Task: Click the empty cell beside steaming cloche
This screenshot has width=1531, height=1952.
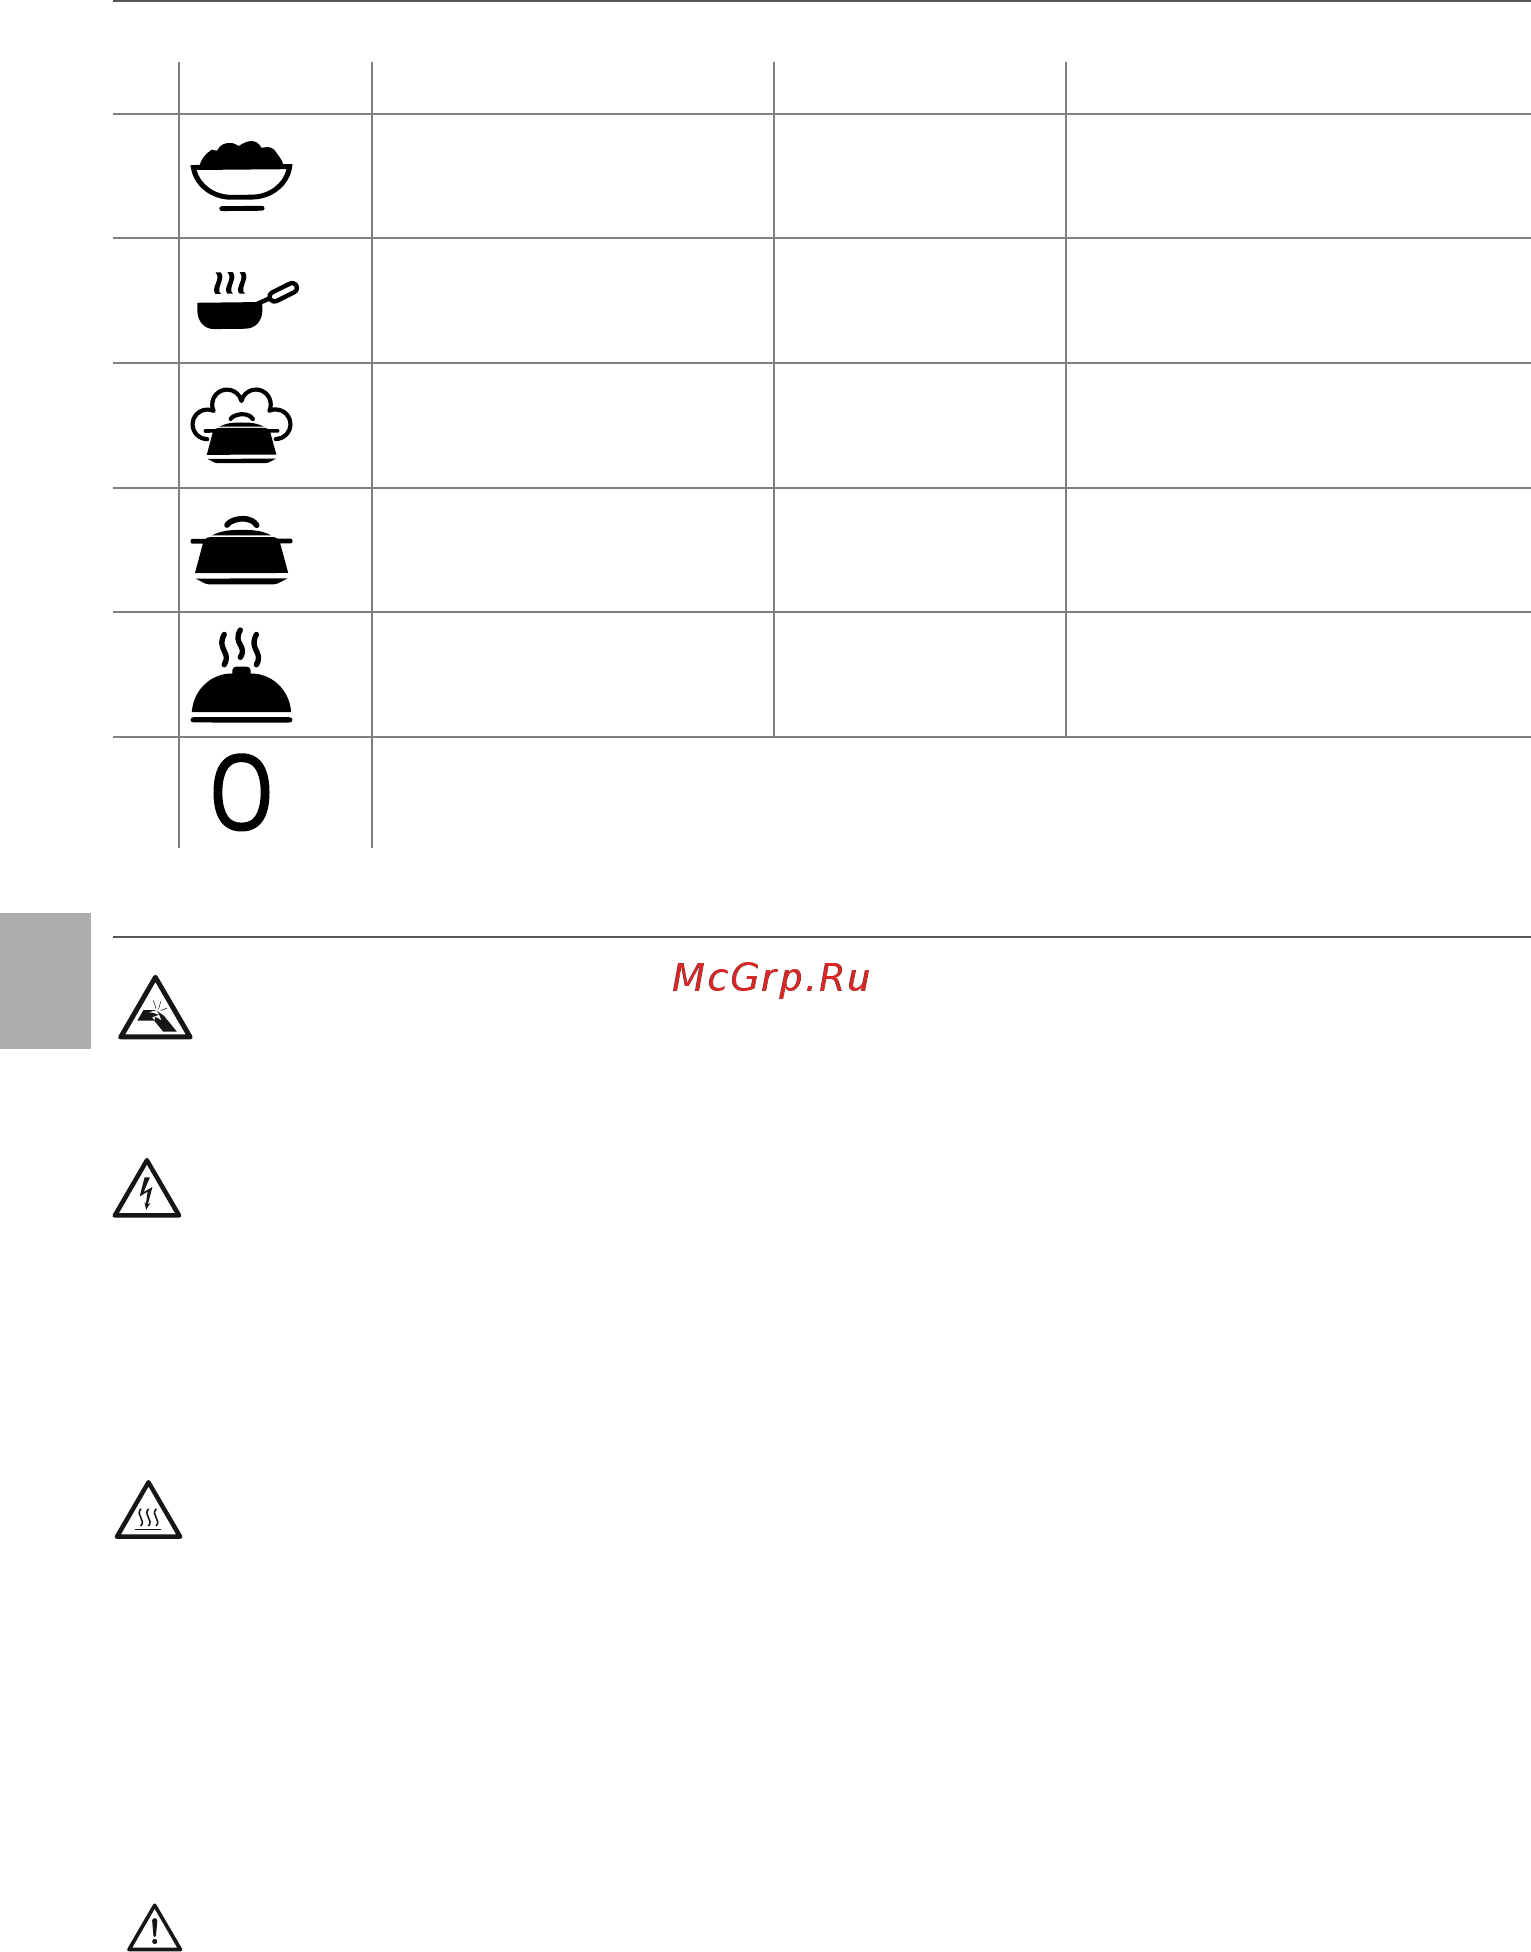Action: point(573,675)
